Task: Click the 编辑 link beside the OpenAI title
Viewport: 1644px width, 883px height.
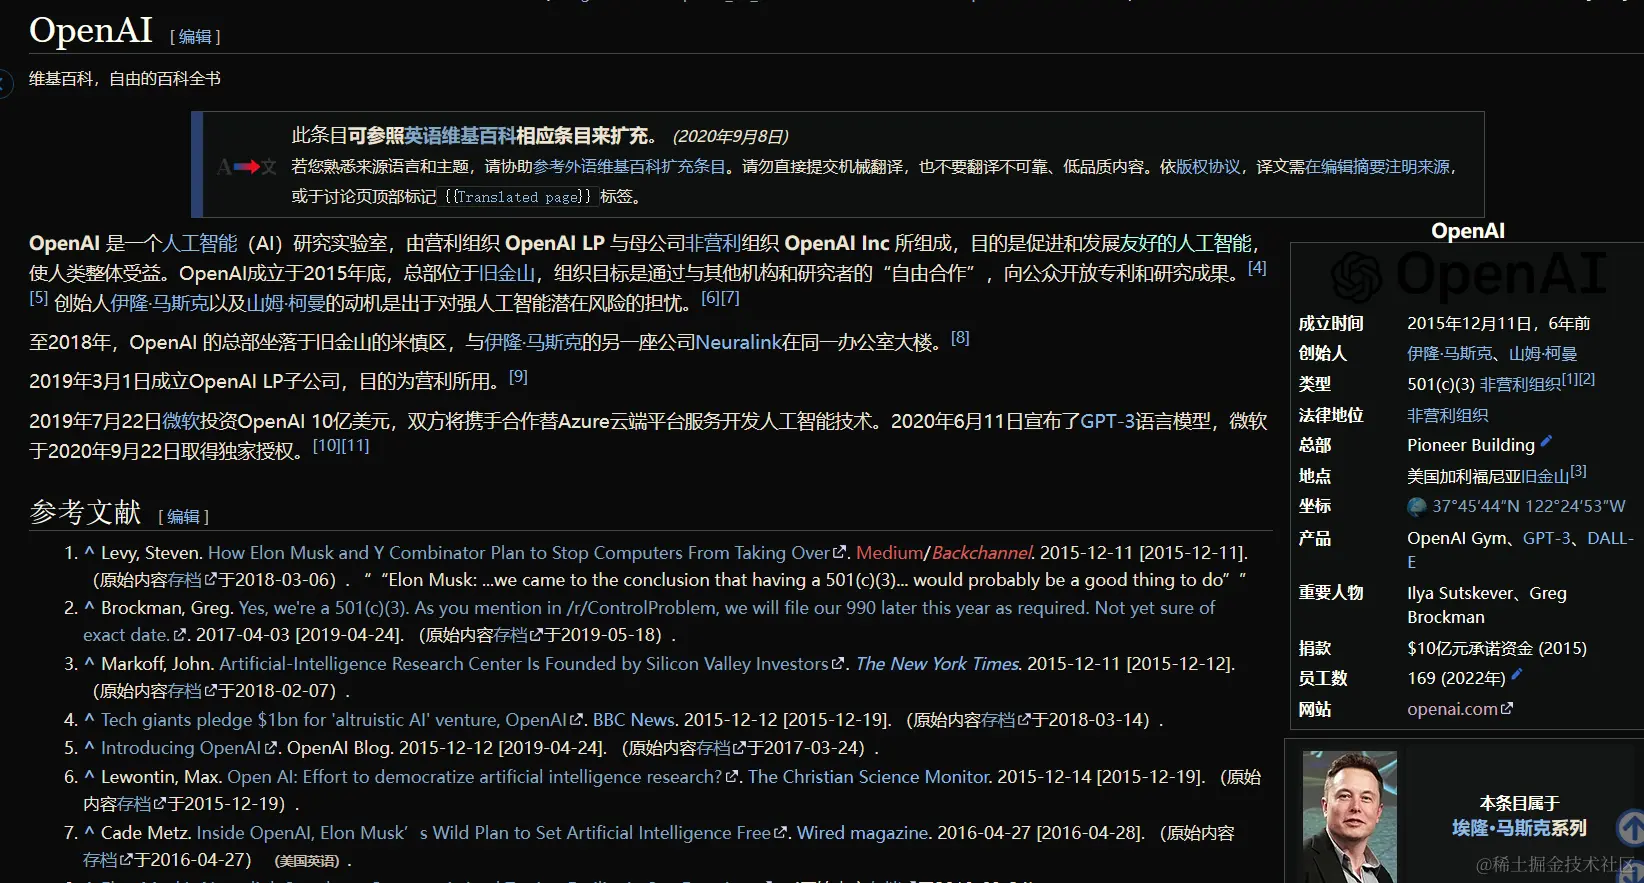Action: (195, 37)
